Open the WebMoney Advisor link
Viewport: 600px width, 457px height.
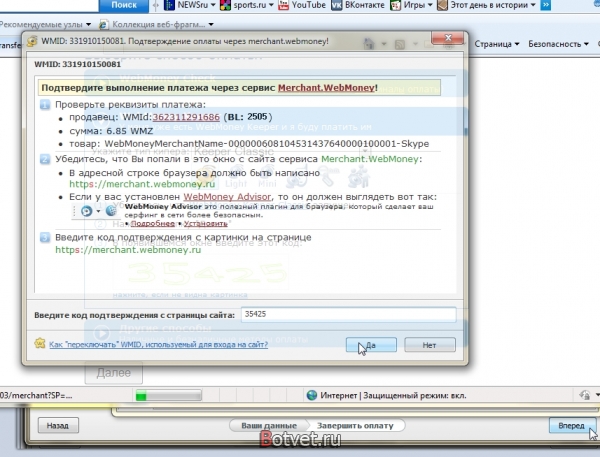pos(224,196)
